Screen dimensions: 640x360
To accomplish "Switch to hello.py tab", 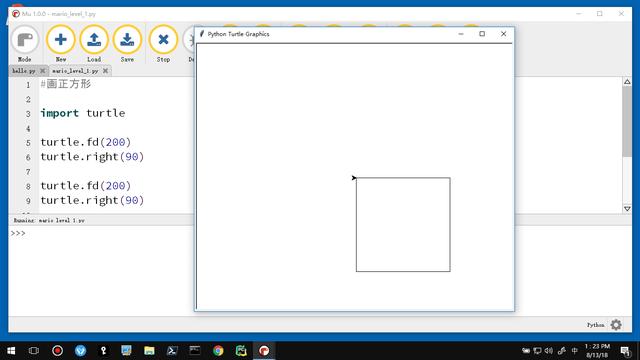I will [24, 71].
